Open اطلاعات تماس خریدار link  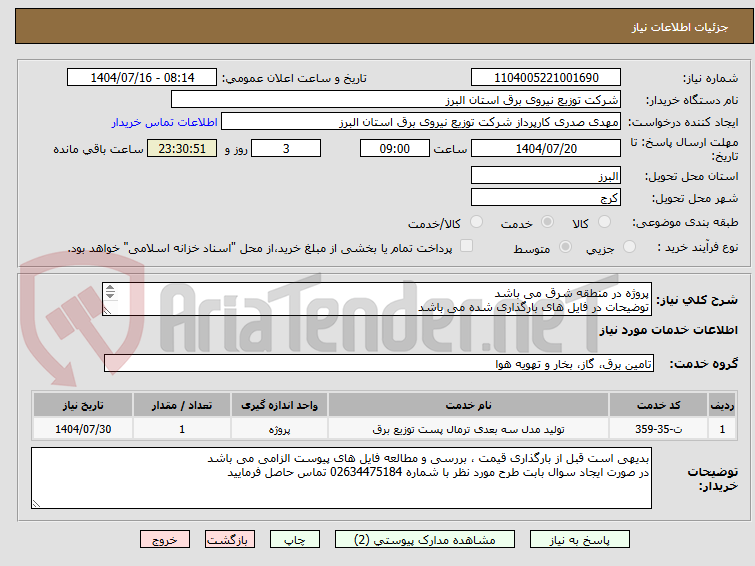pyautogui.click(x=165, y=122)
